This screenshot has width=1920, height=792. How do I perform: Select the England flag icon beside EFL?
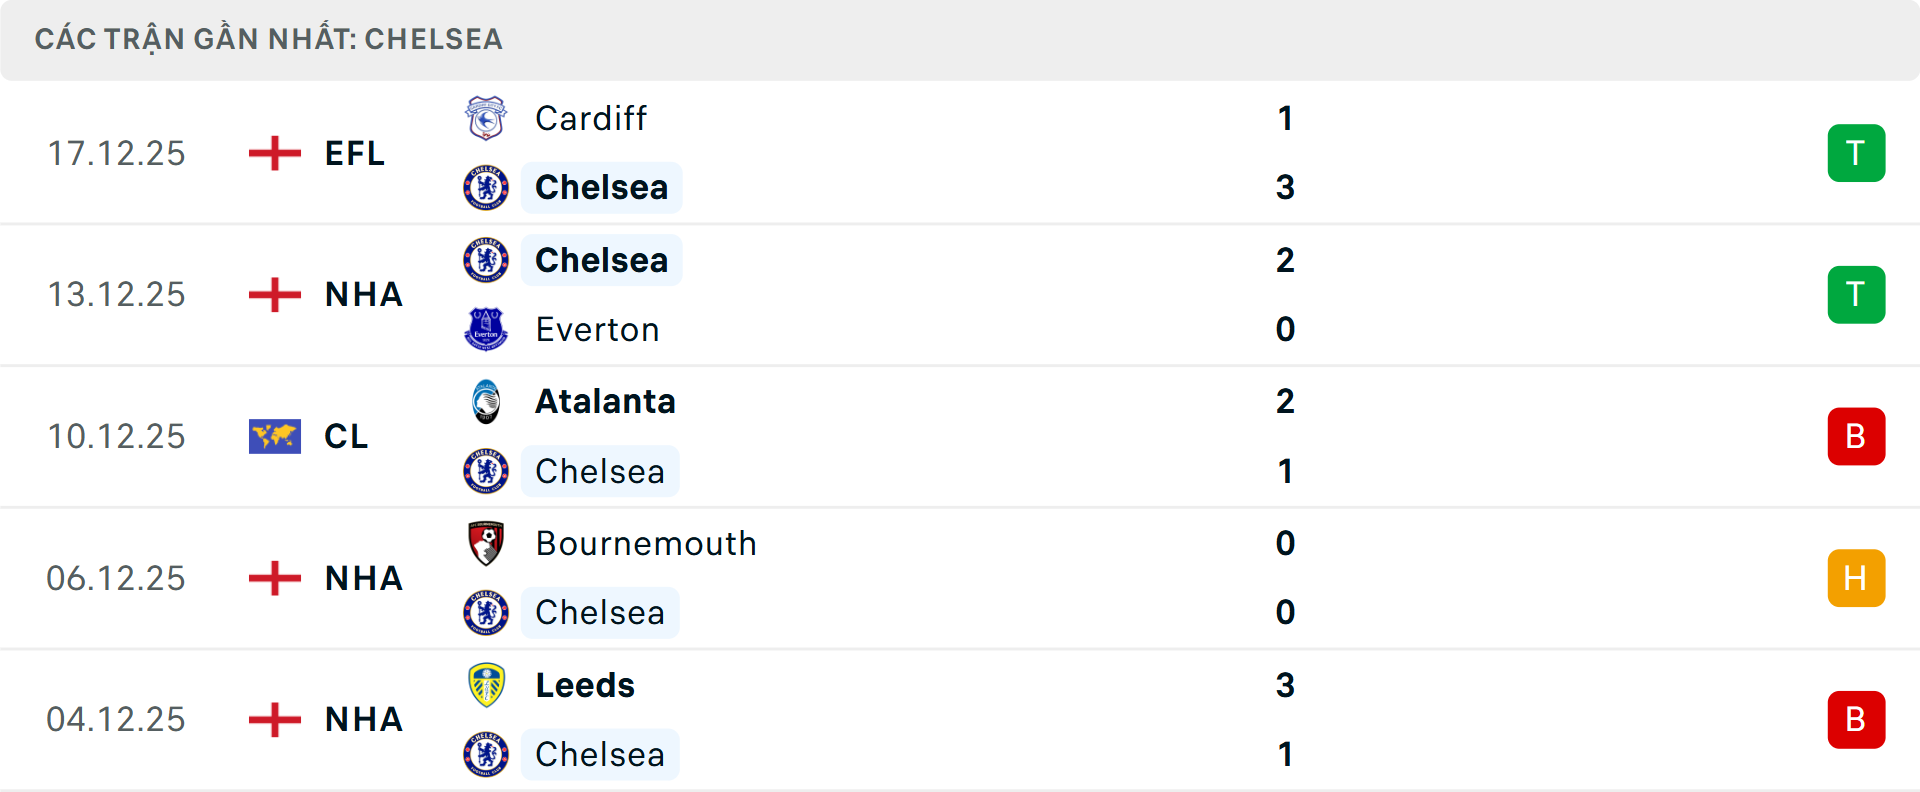(273, 152)
